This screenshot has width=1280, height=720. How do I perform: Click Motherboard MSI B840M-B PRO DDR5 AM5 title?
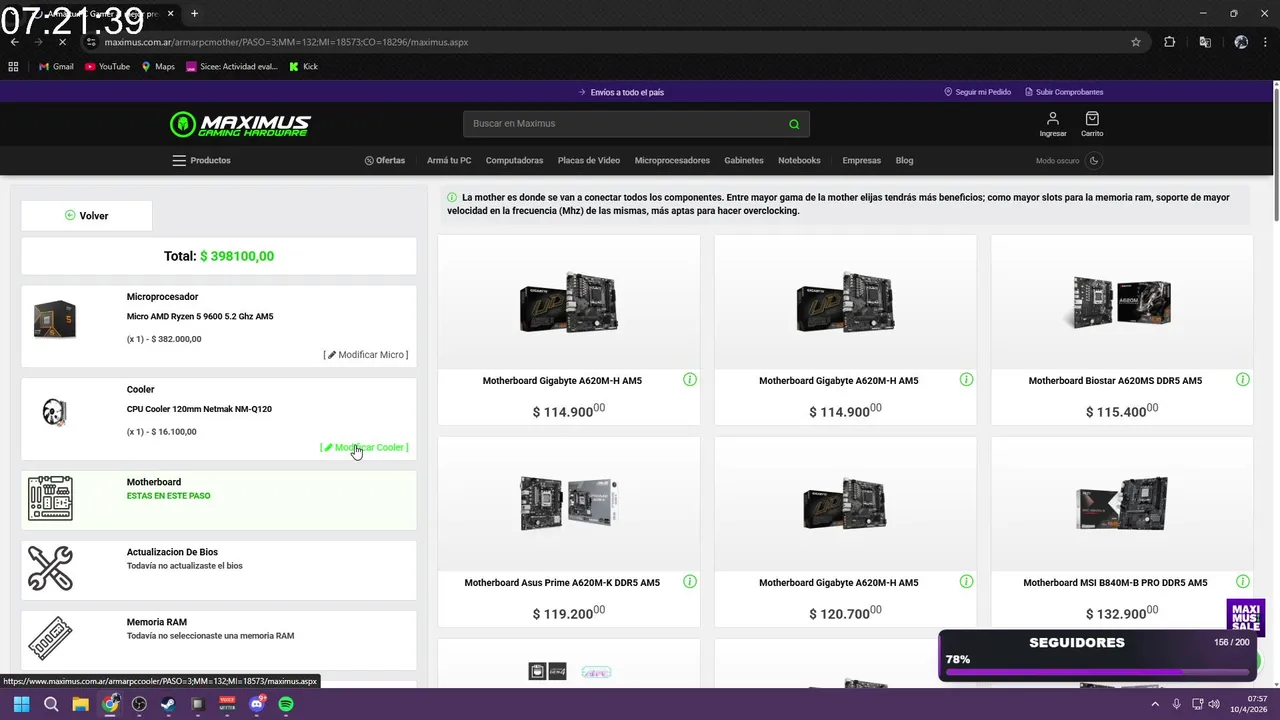tap(1115, 583)
